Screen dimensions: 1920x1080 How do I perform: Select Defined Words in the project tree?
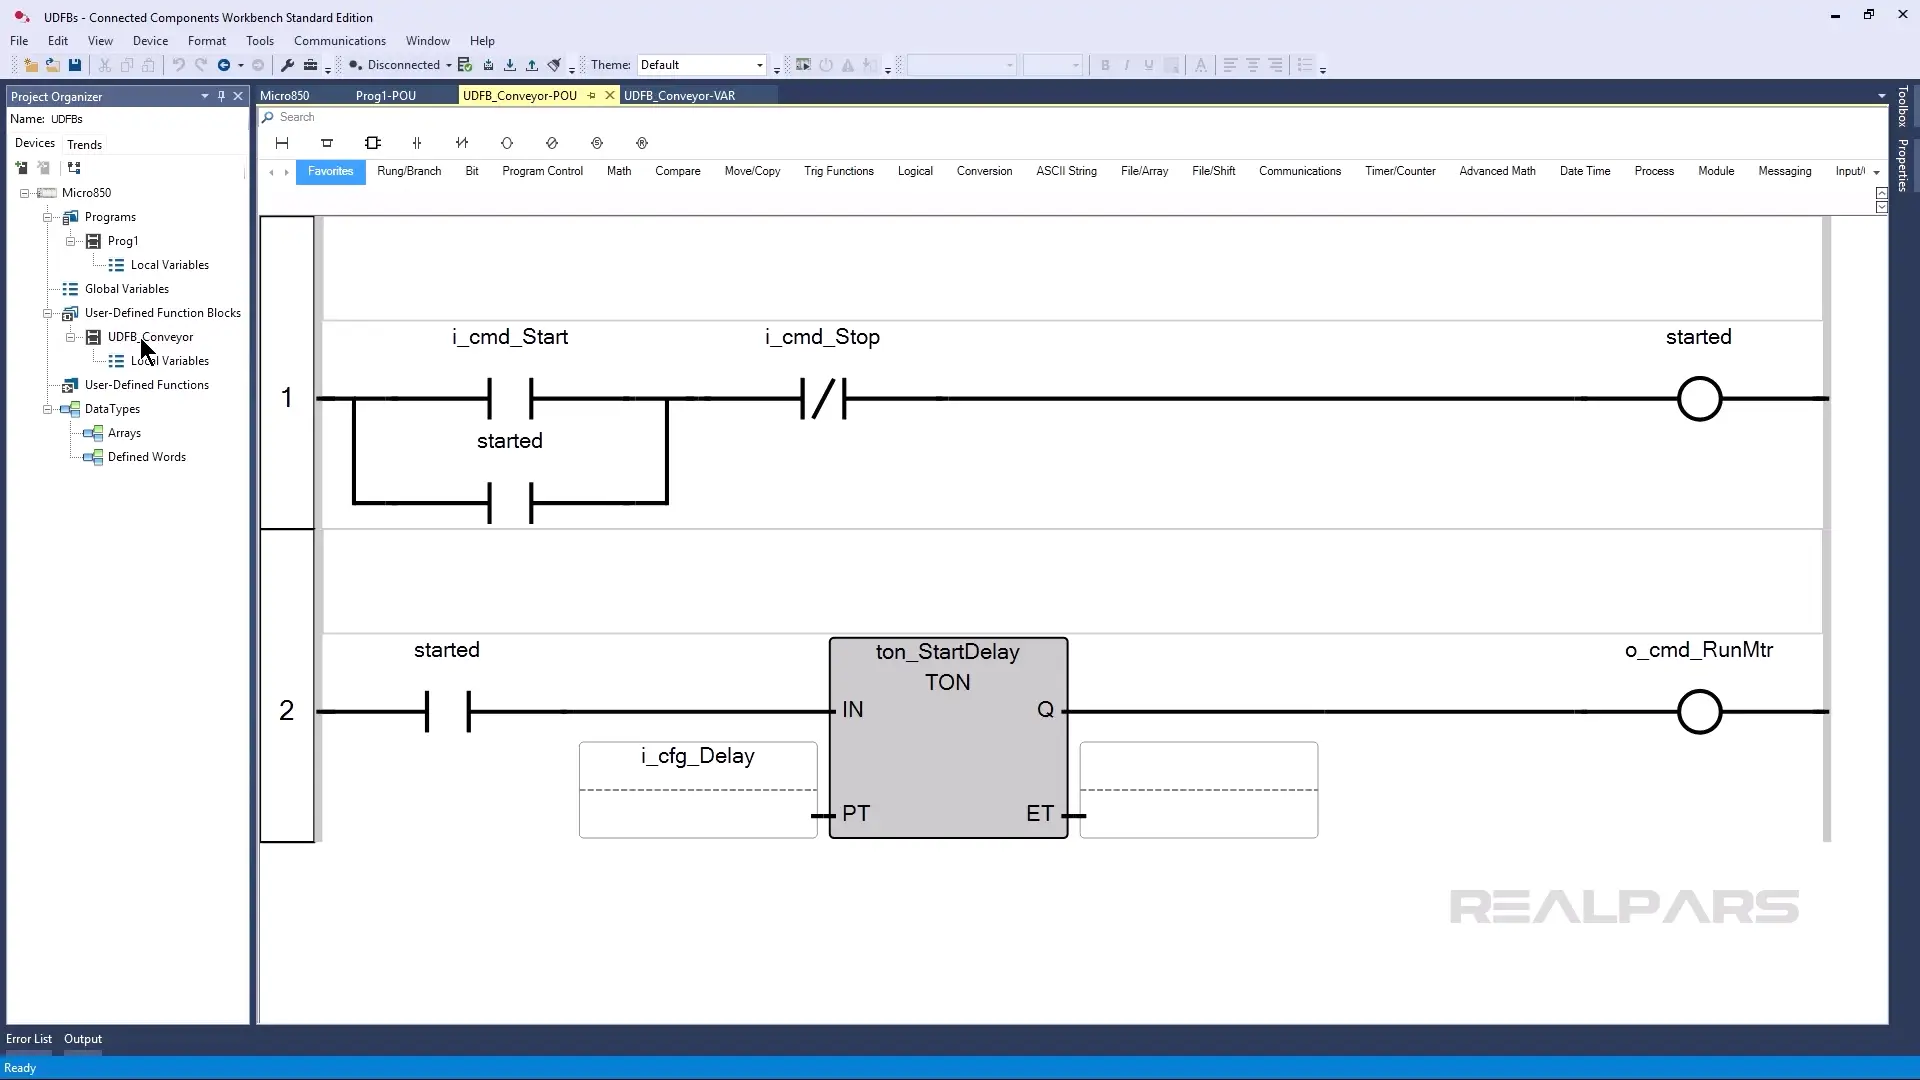pos(147,457)
